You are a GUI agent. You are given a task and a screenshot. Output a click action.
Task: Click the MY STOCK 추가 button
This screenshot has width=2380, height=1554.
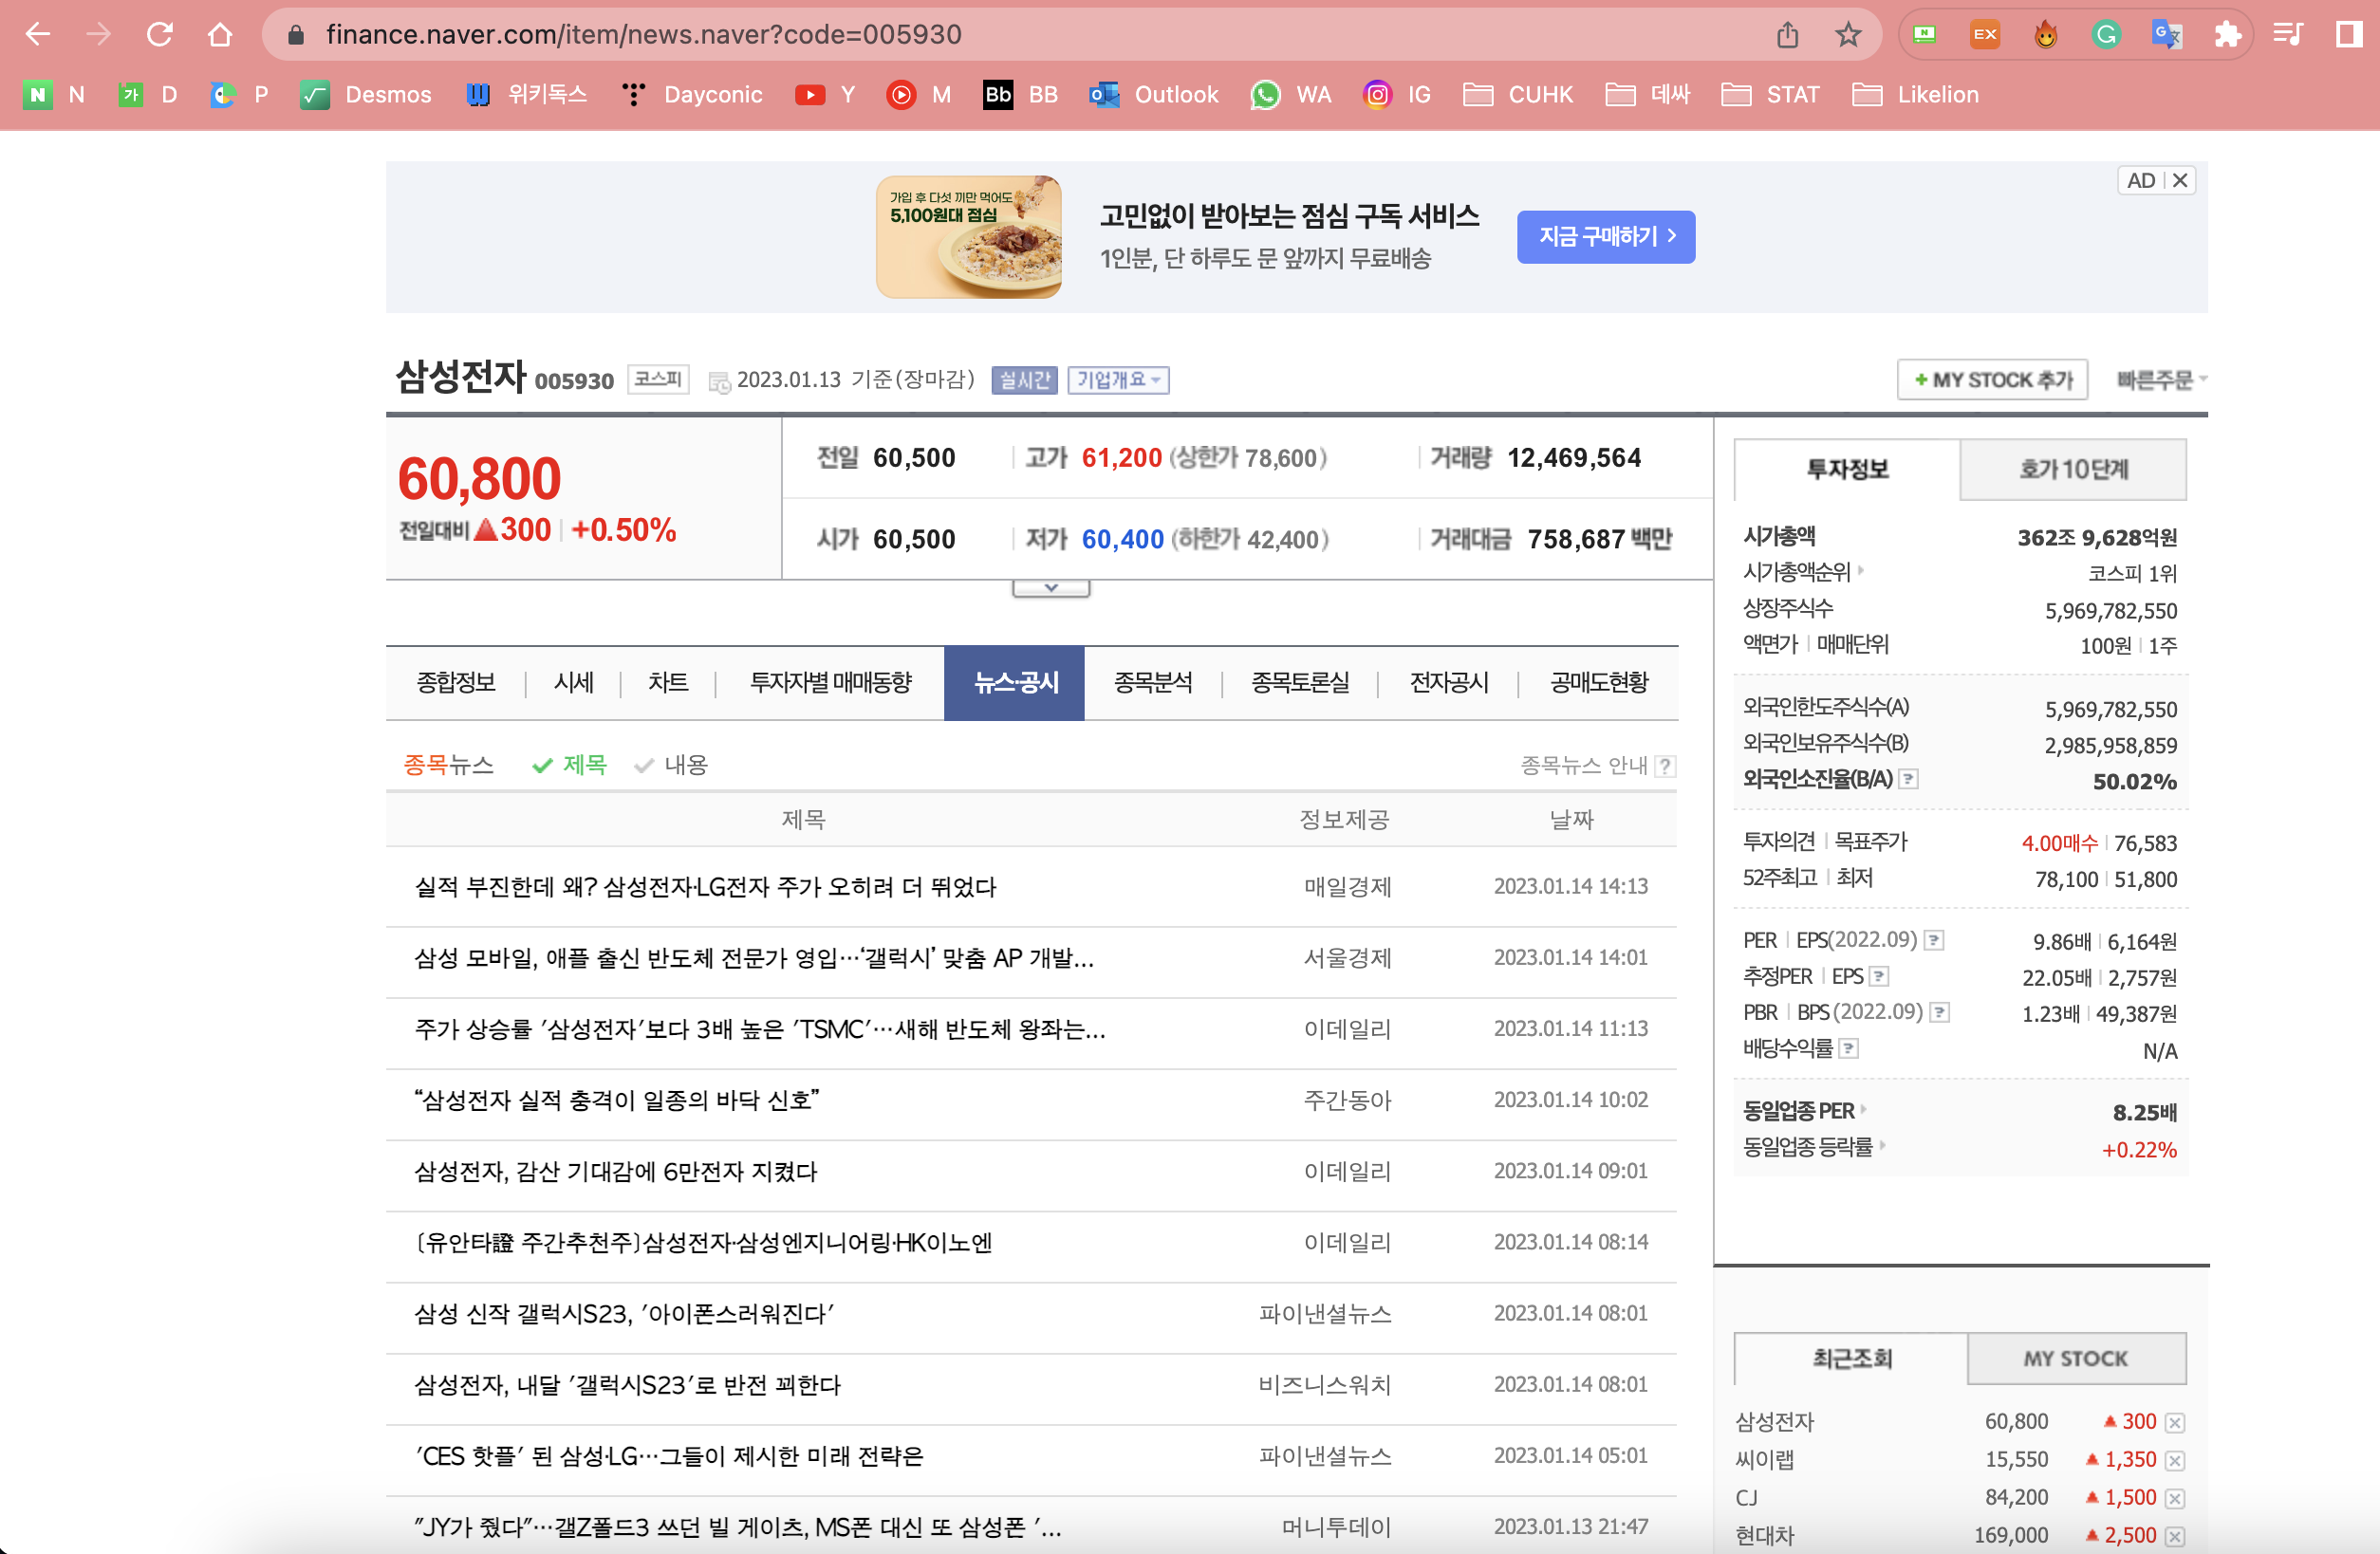pyautogui.click(x=1991, y=380)
